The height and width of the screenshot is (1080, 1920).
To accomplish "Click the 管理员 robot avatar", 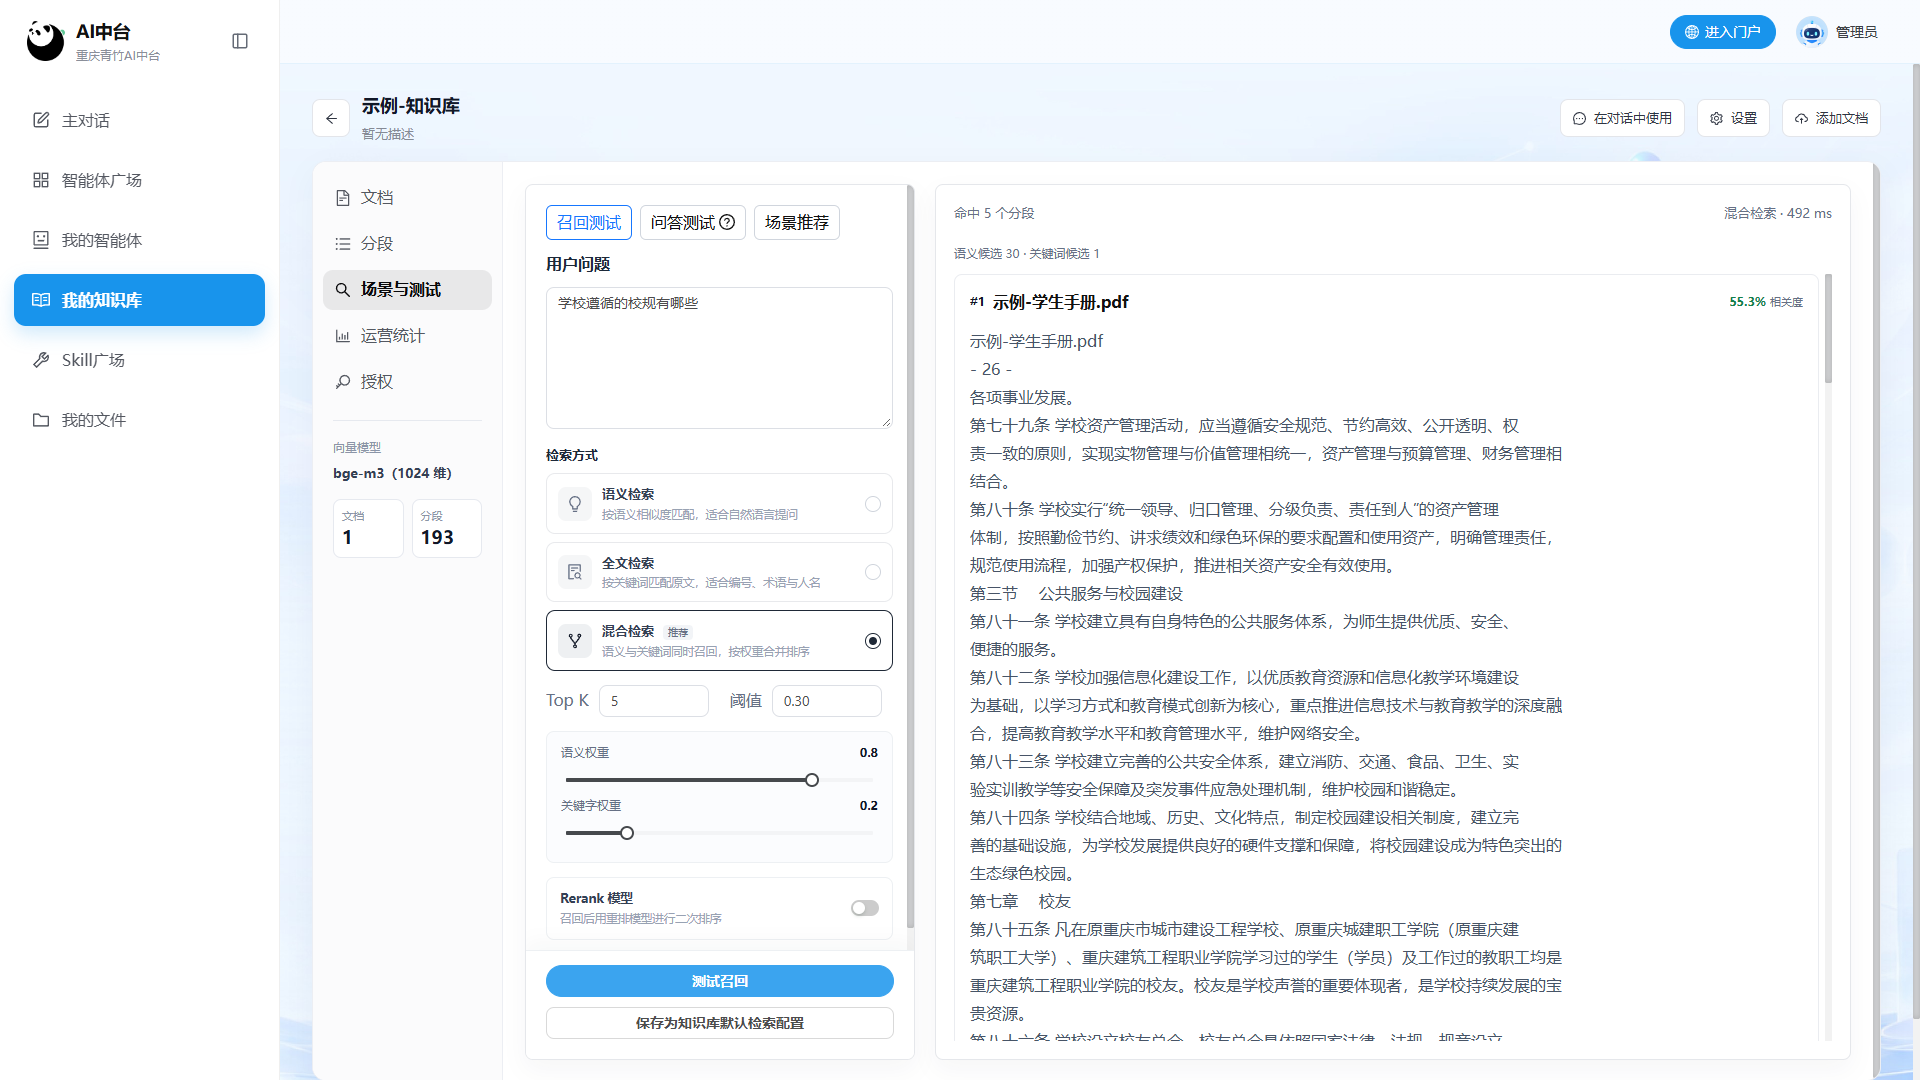I will 1811,32.
